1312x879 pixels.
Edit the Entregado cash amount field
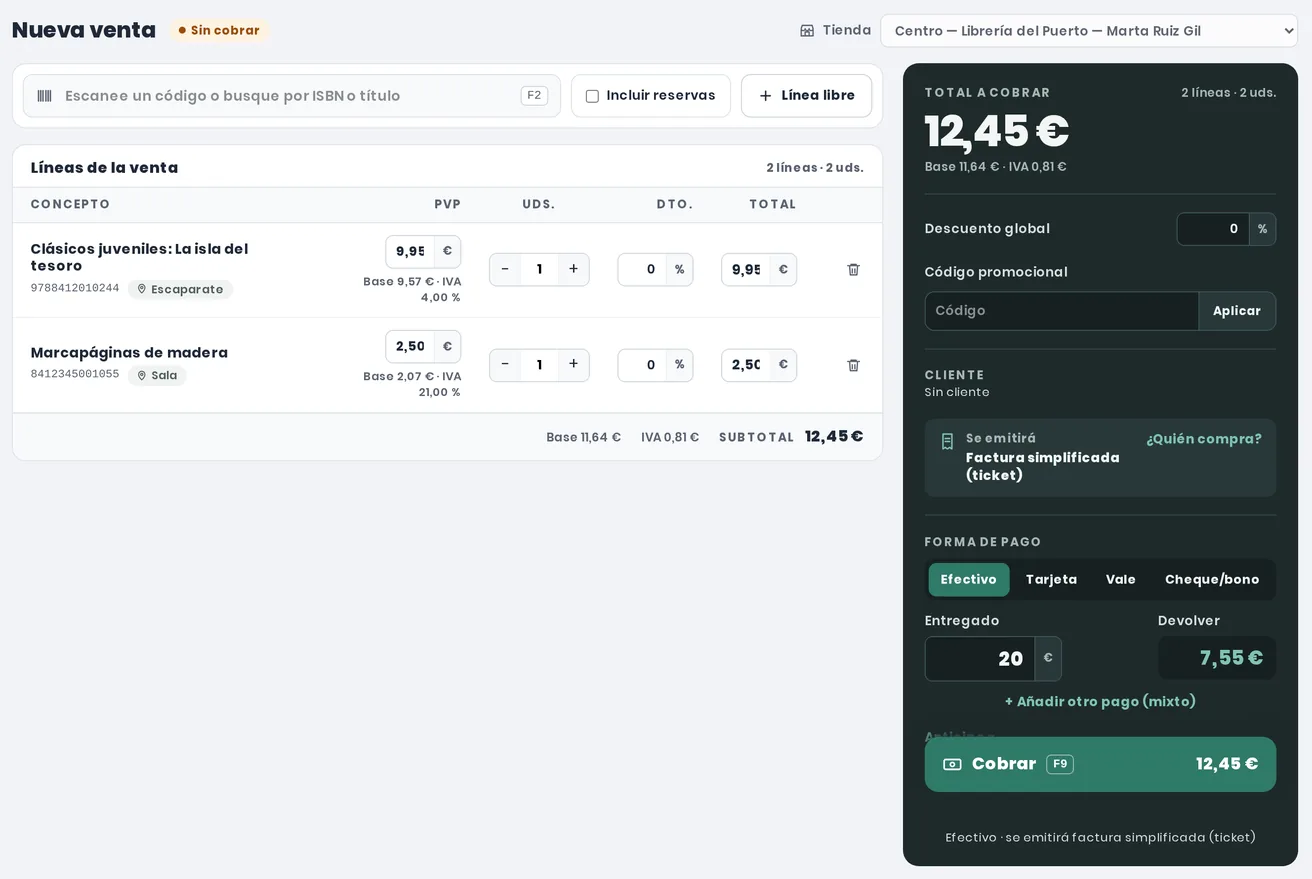[980, 659]
